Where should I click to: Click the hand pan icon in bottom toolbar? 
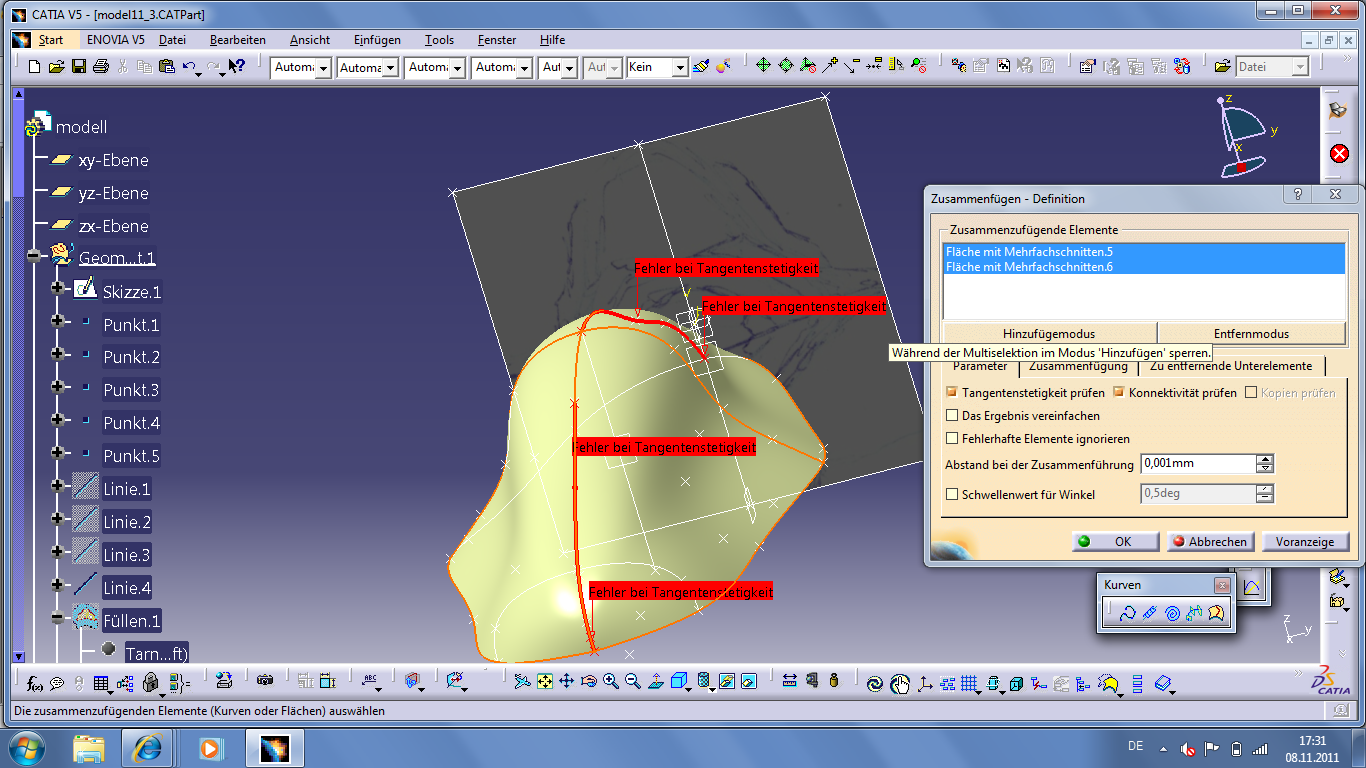[x=900, y=684]
